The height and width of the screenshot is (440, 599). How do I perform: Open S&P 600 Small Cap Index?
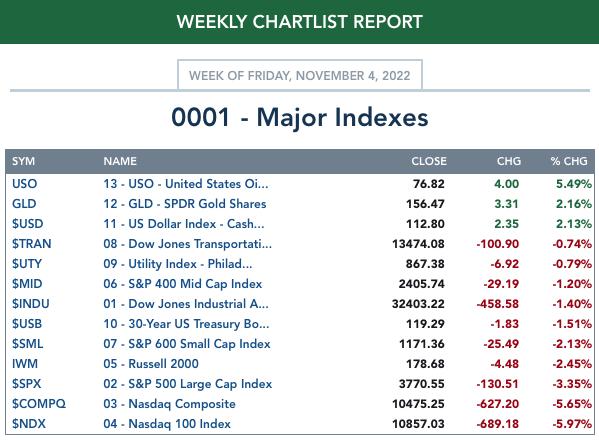click(186, 344)
